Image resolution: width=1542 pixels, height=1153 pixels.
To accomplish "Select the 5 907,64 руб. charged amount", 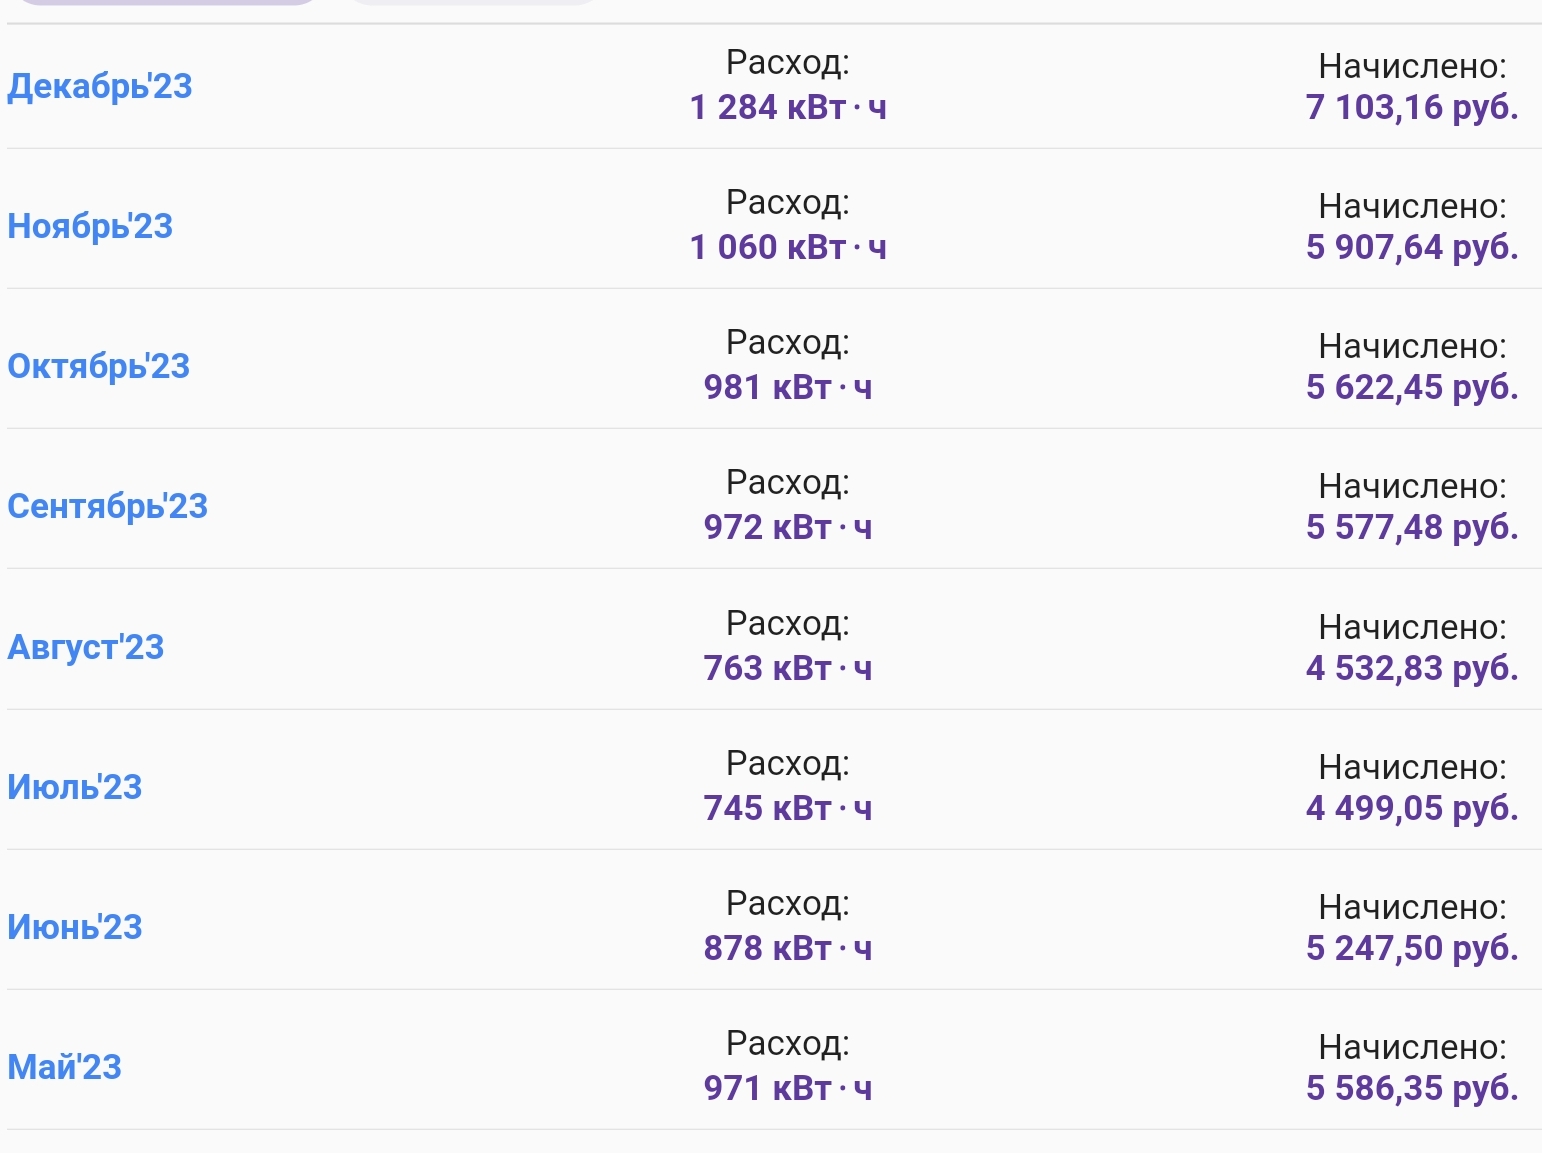I will tap(1412, 247).
